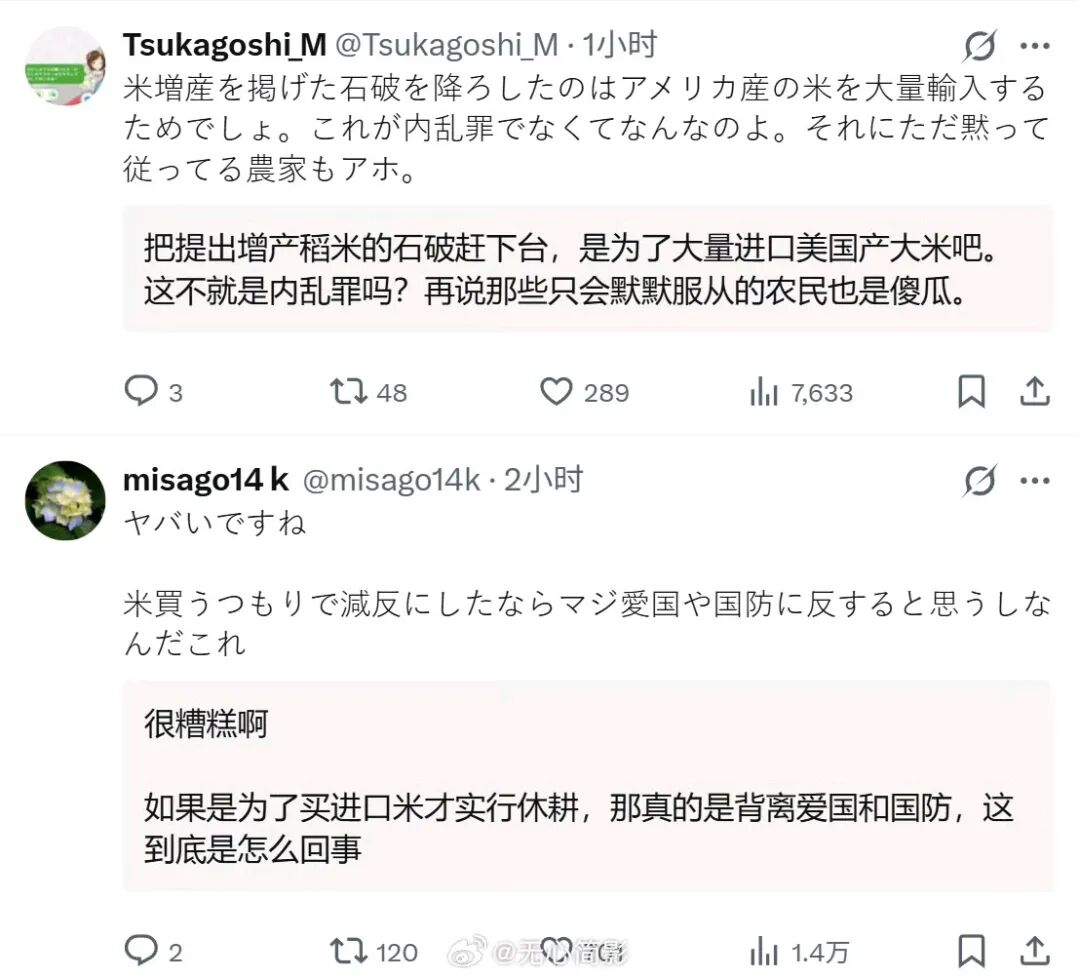
Task: Click the share icon on the top tweet
Action: pos(1035,392)
